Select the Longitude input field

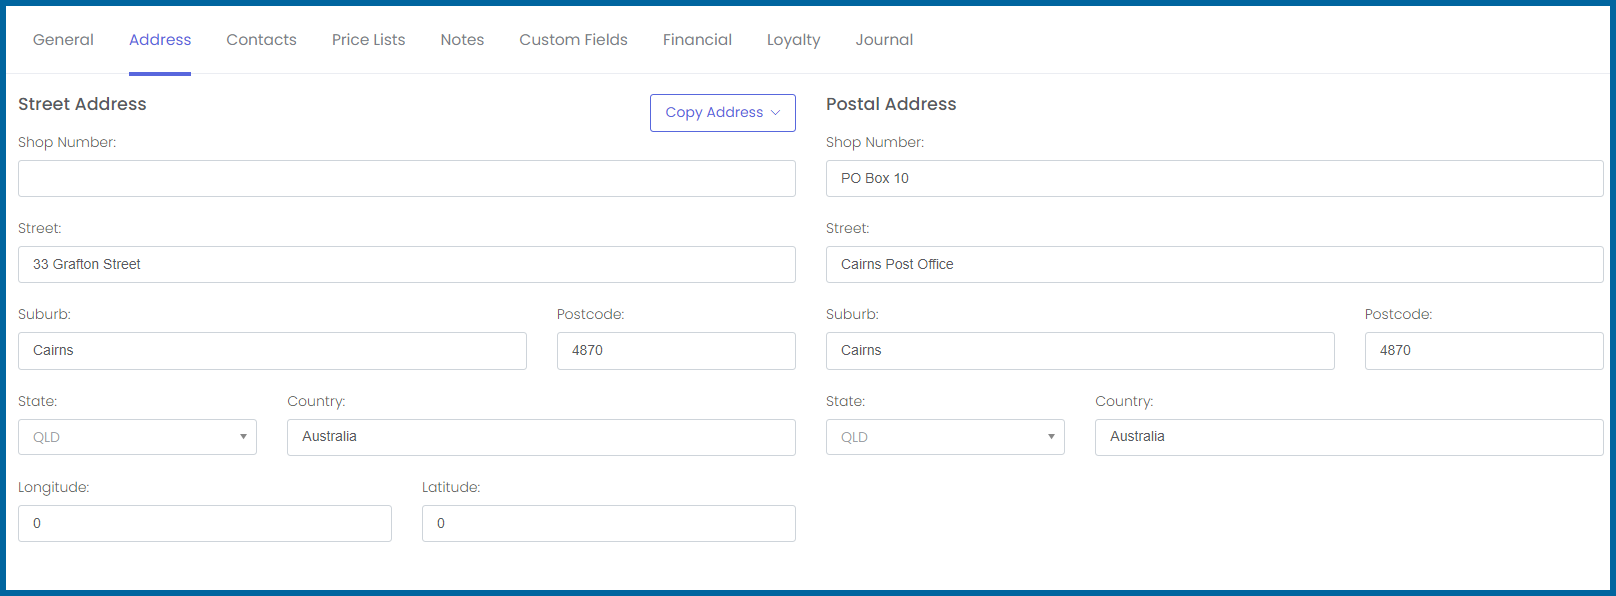click(x=205, y=524)
